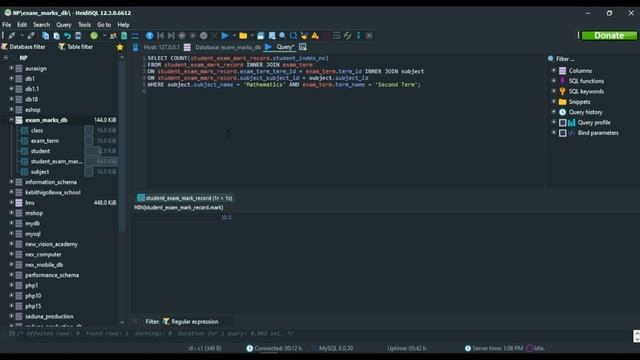Click the connected clock status icon

[249, 348]
